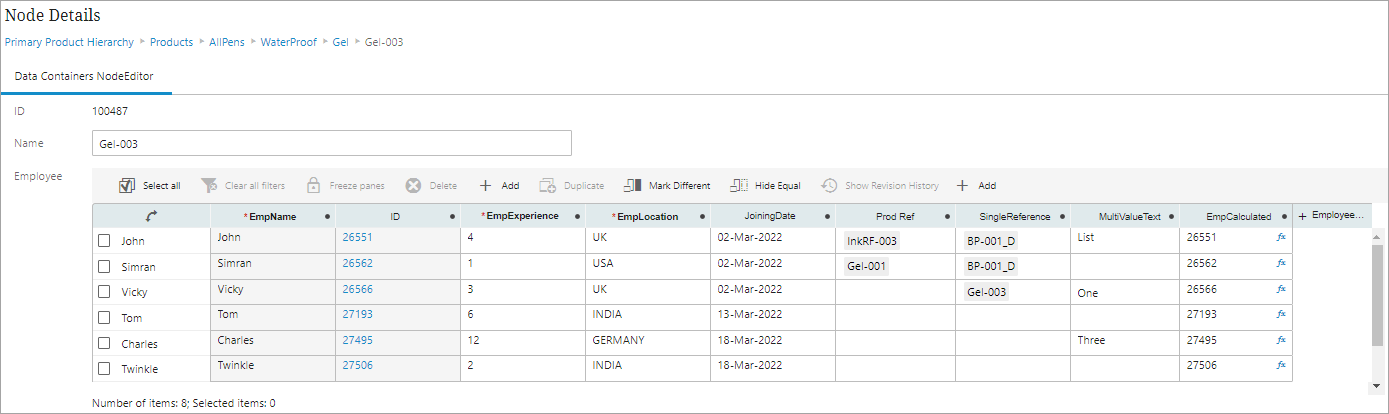Click the fx icon in John's EmpCalculated cell
This screenshot has height=414, width=1389.
coord(1281,238)
